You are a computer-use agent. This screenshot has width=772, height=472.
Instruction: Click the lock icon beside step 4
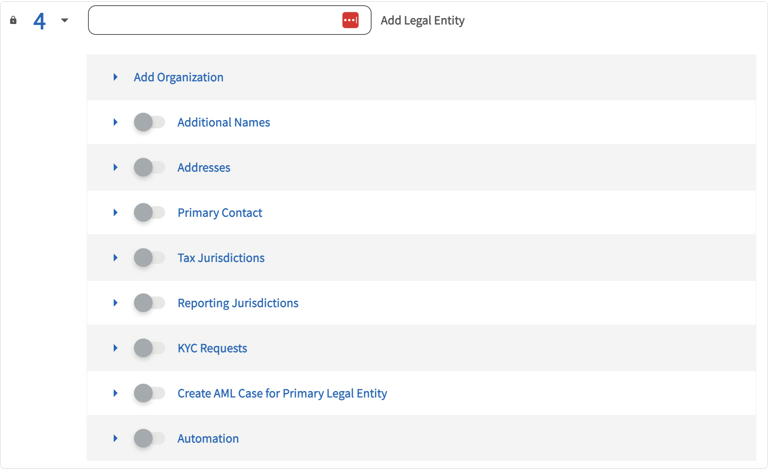[x=13, y=20]
